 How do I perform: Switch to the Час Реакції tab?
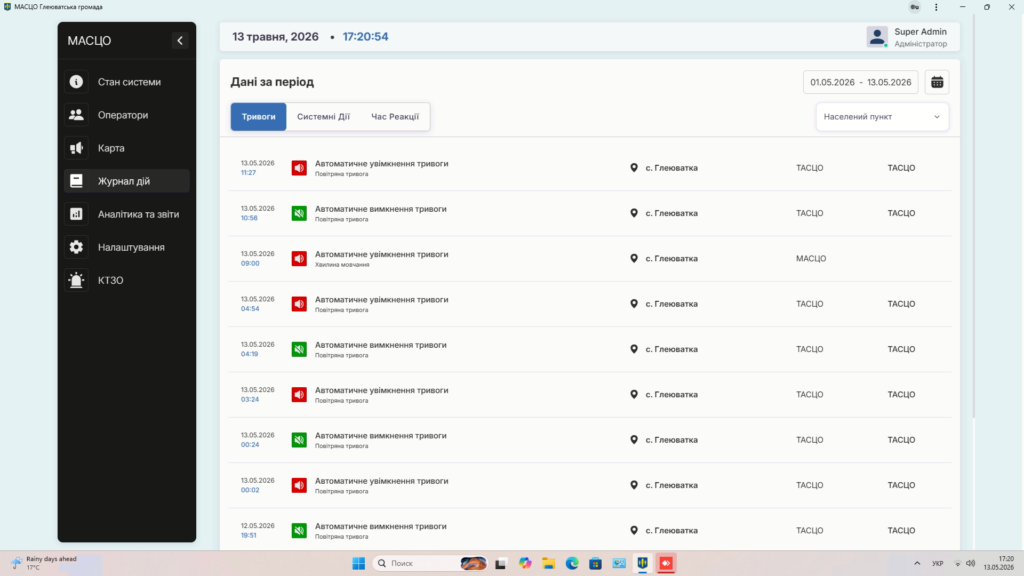tap(395, 116)
